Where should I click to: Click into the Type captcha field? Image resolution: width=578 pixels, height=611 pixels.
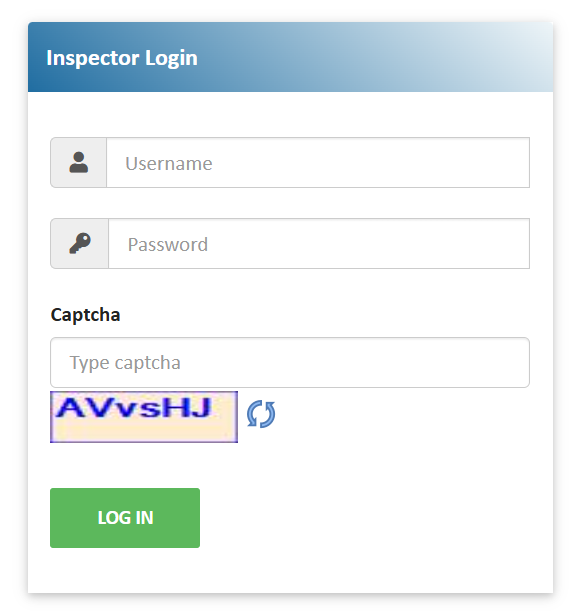pyautogui.click(x=290, y=362)
